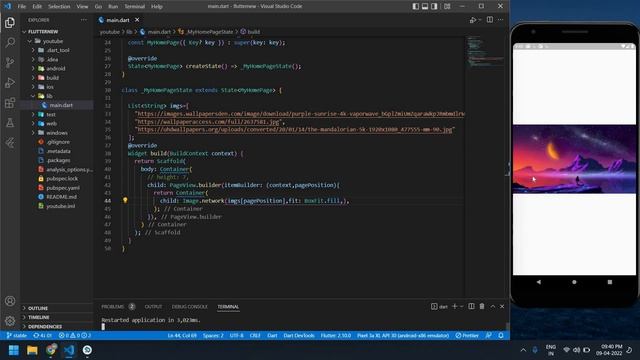Image resolution: width=640 pixels, height=360 pixels.
Task: Click the feedback icon in status bar
Action: click(x=489, y=335)
